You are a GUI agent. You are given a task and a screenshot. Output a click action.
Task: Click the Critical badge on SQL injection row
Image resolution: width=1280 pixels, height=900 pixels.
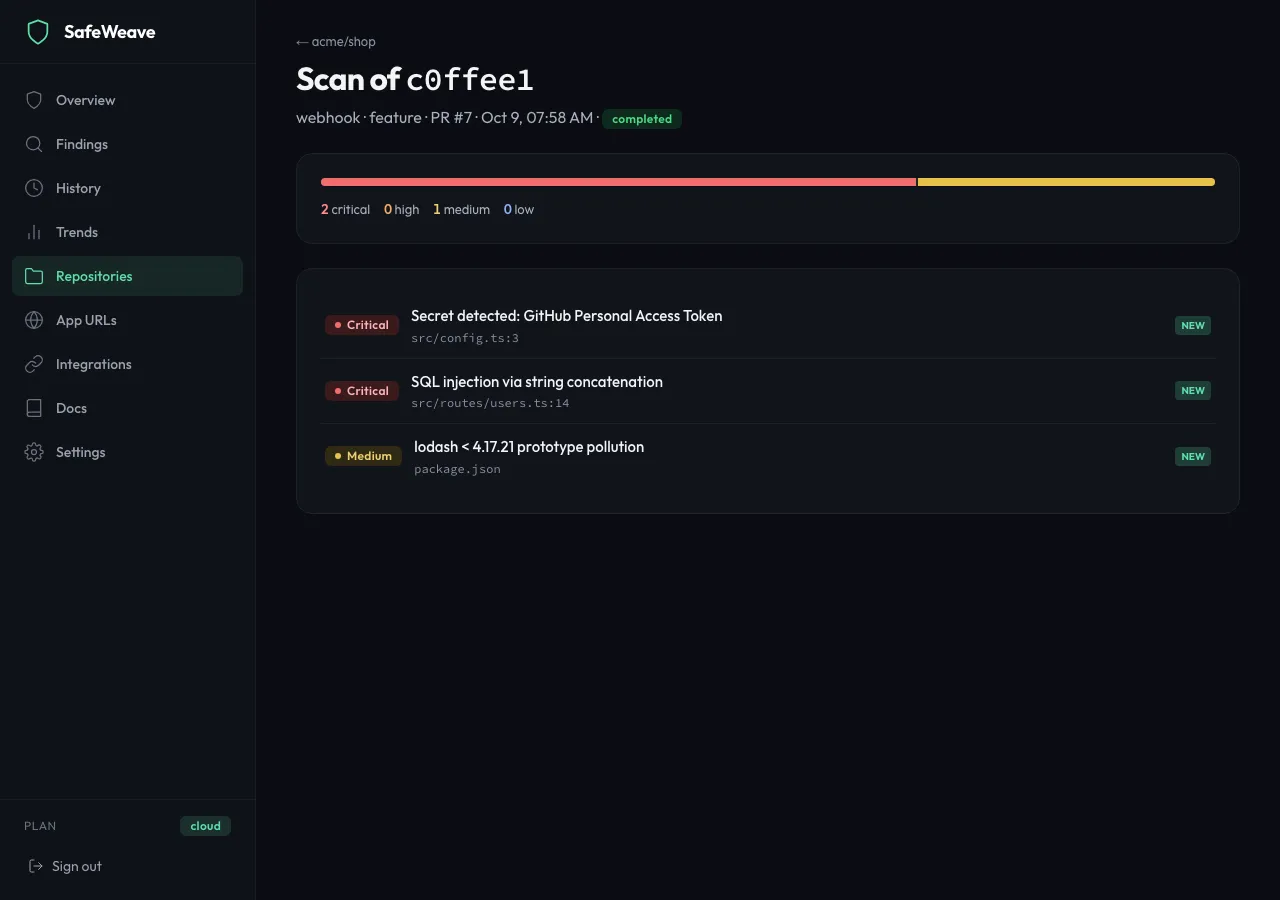(362, 391)
